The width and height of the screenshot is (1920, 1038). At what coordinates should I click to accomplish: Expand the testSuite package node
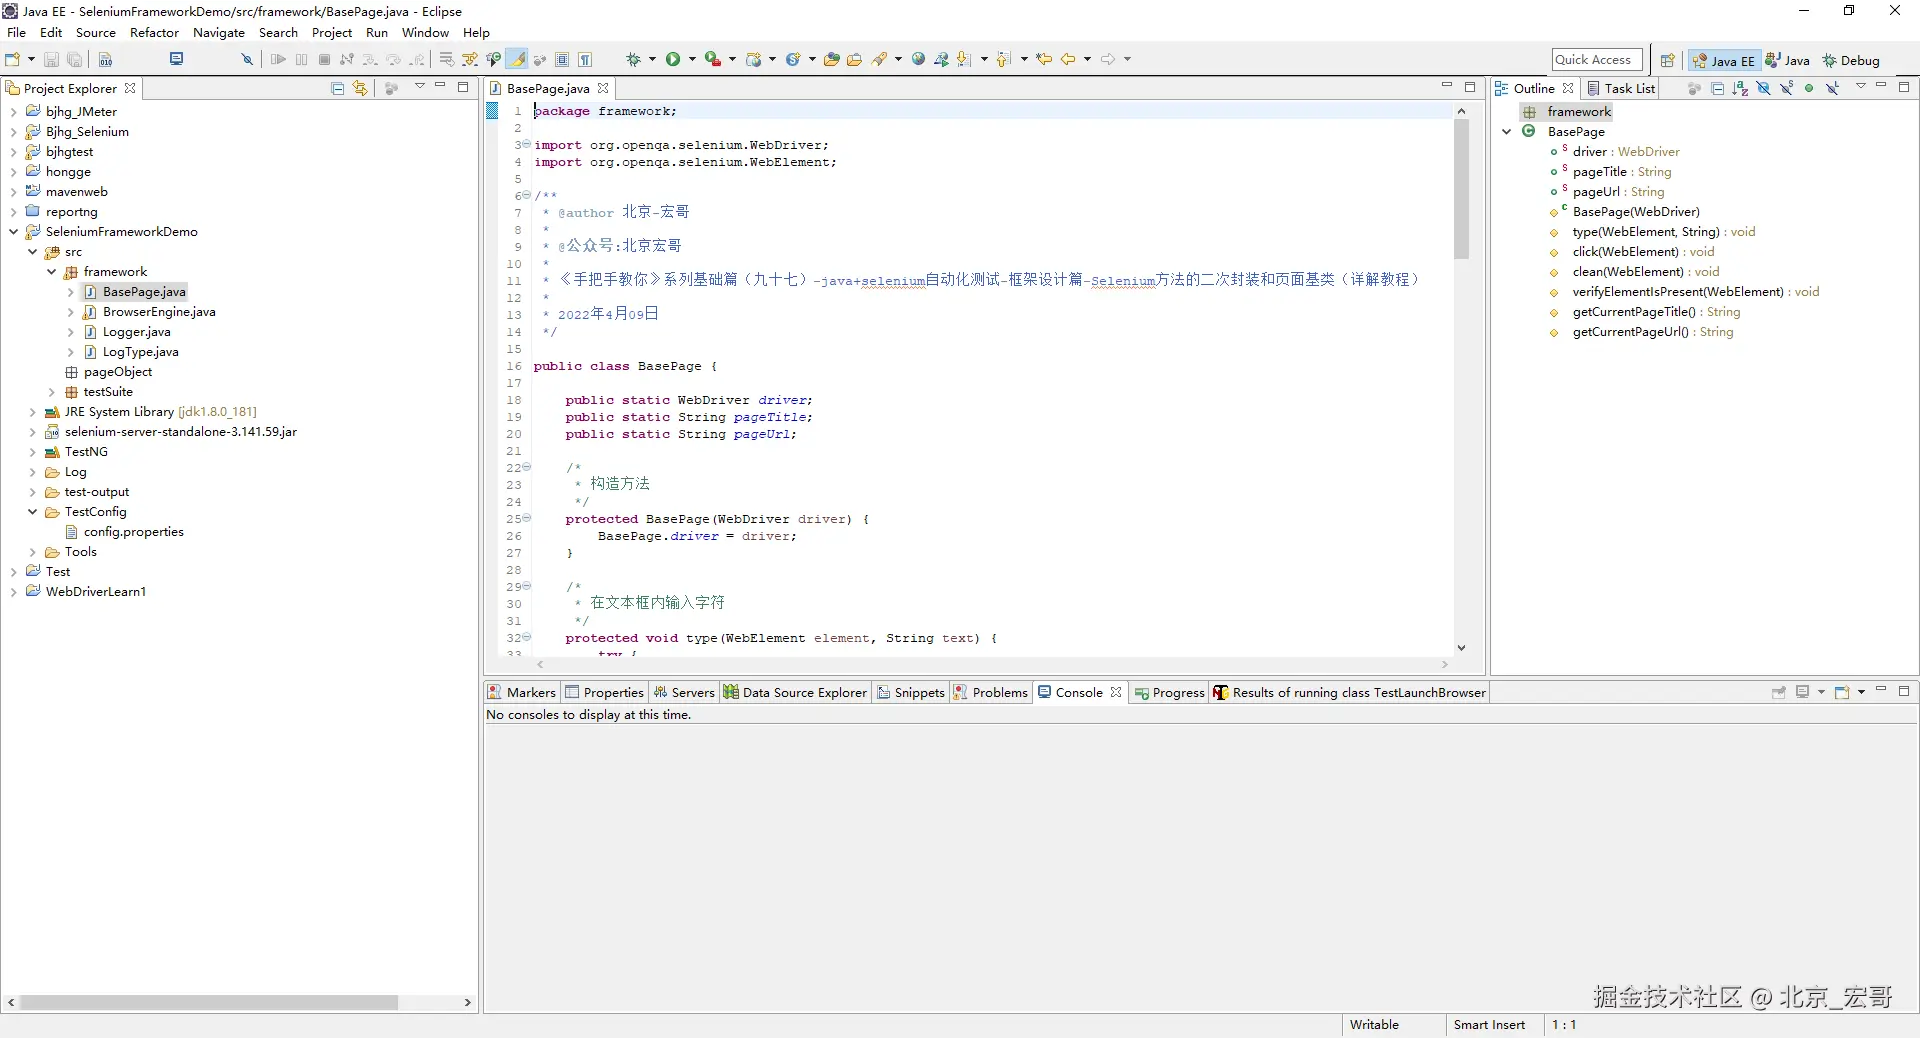(x=51, y=392)
